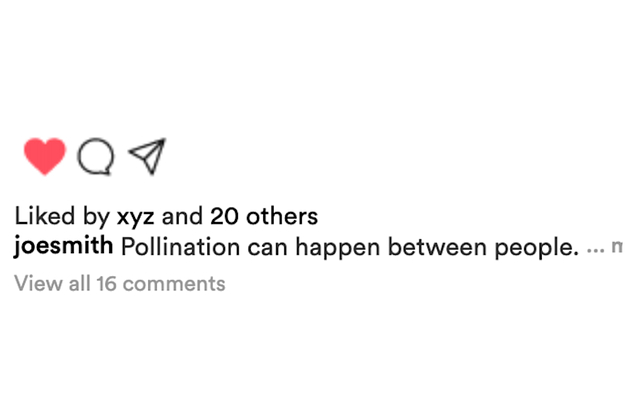Open joesmith's profile from the caption

click(x=64, y=246)
